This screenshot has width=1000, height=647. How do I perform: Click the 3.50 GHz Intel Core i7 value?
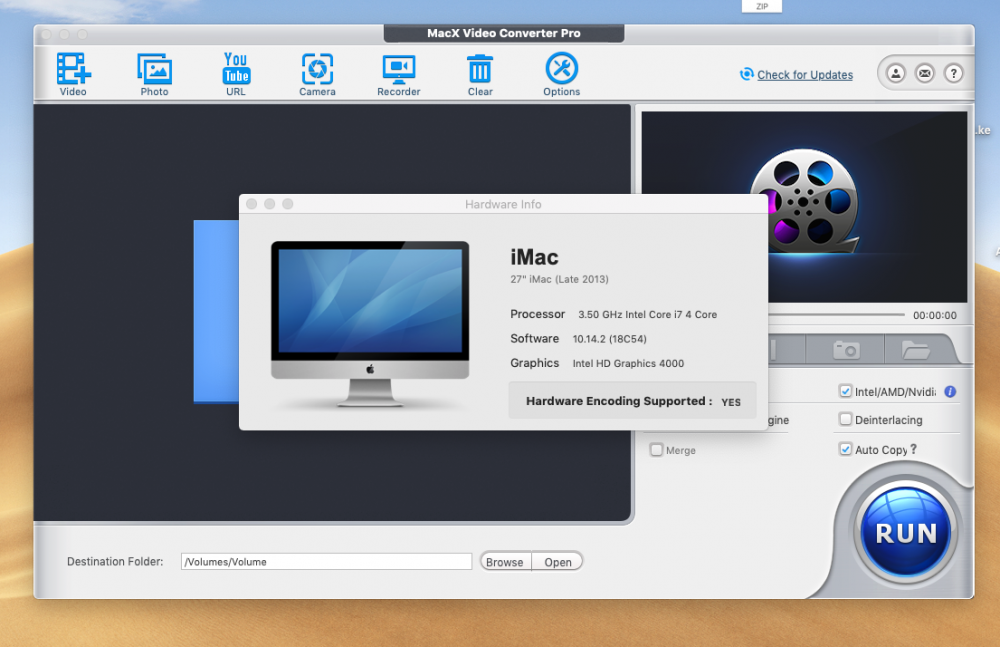(x=647, y=315)
